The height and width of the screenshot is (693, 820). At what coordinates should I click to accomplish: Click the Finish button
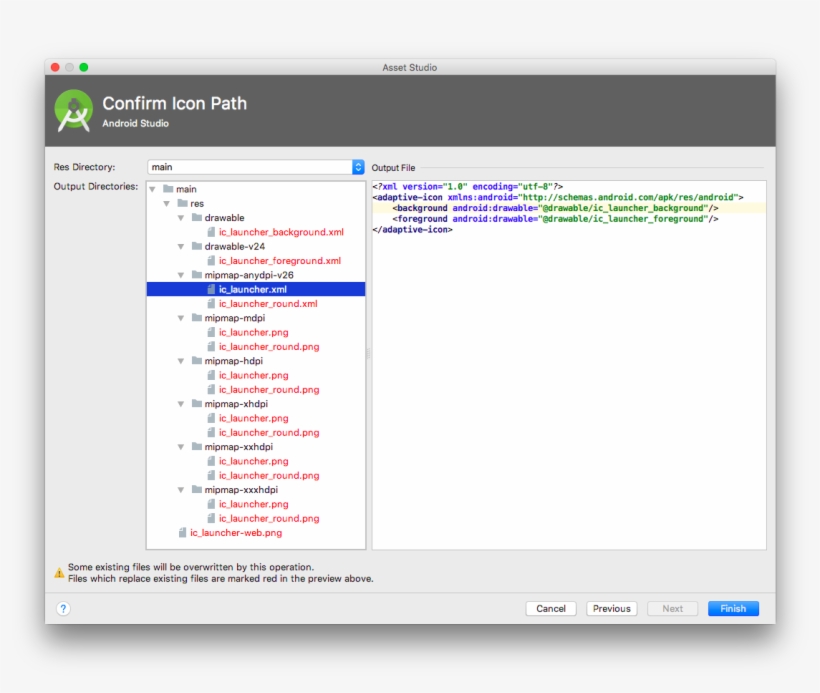(733, 608)
